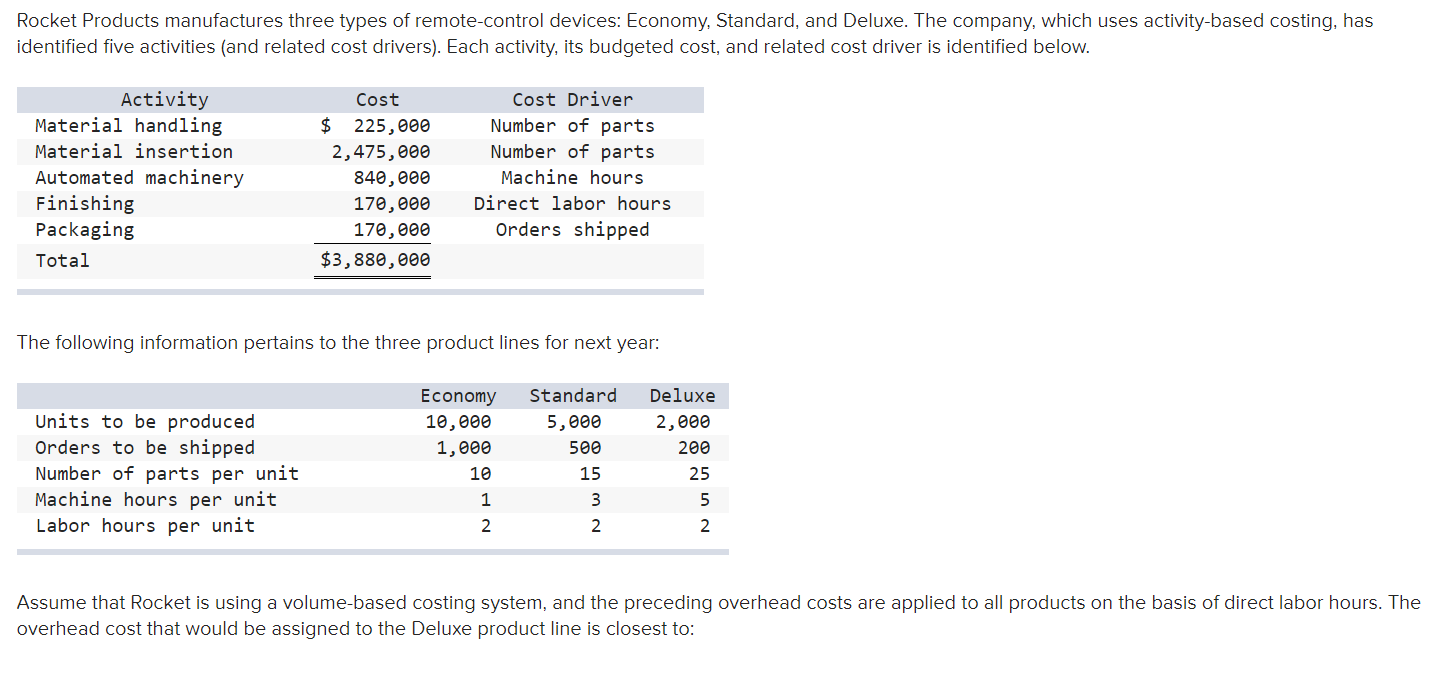The width and height of the screenshot is (1438, 680).
Task: Select the Cost Driver column header
Action: [x=571, y=99]
